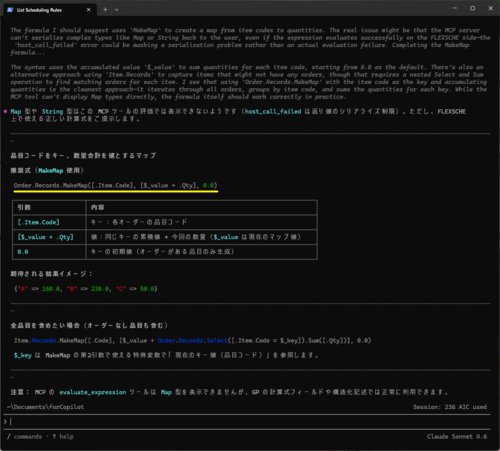
Task: Click the PowerShell icon on the tab
Action: (10, 10)
